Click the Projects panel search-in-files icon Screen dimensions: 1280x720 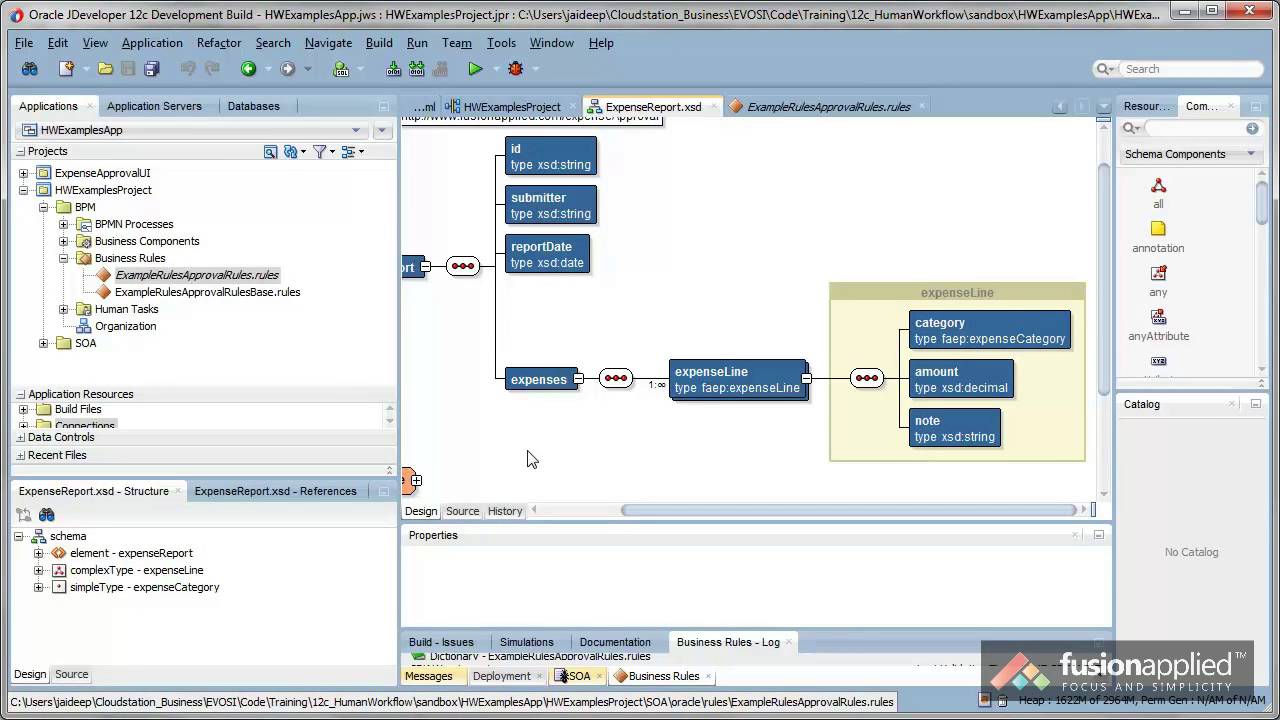(270, 152)
